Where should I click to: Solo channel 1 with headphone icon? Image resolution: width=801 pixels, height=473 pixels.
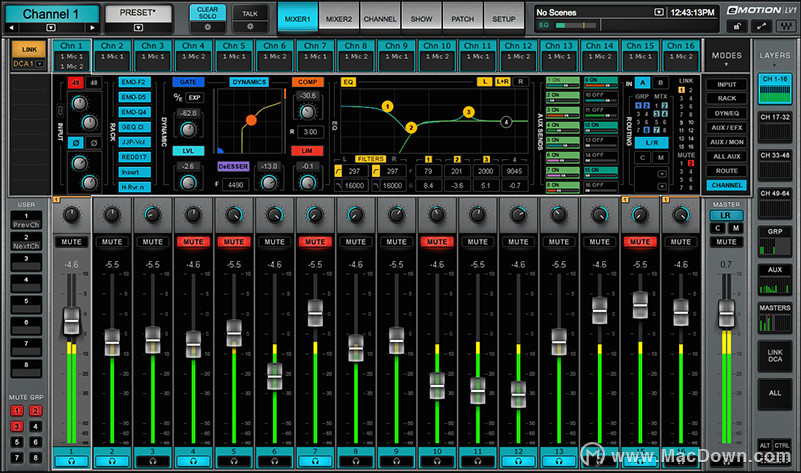(72, 461)
